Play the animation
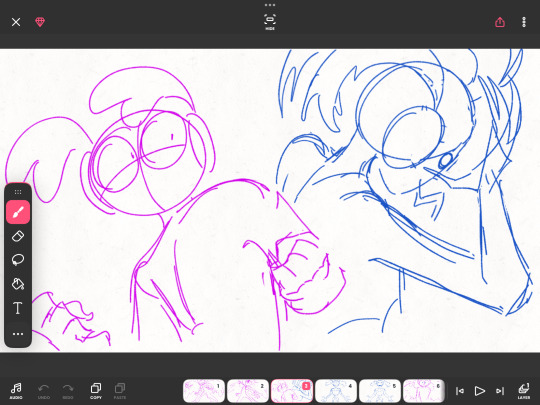 pyautogui.click(x=479, y=391)
